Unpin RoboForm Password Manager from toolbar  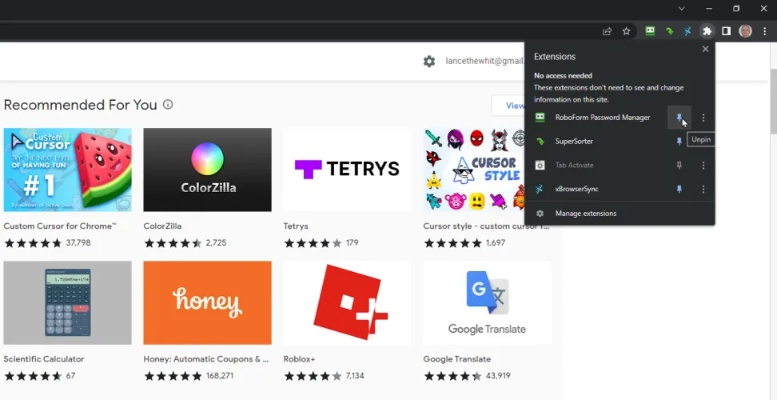pos(679,118)
